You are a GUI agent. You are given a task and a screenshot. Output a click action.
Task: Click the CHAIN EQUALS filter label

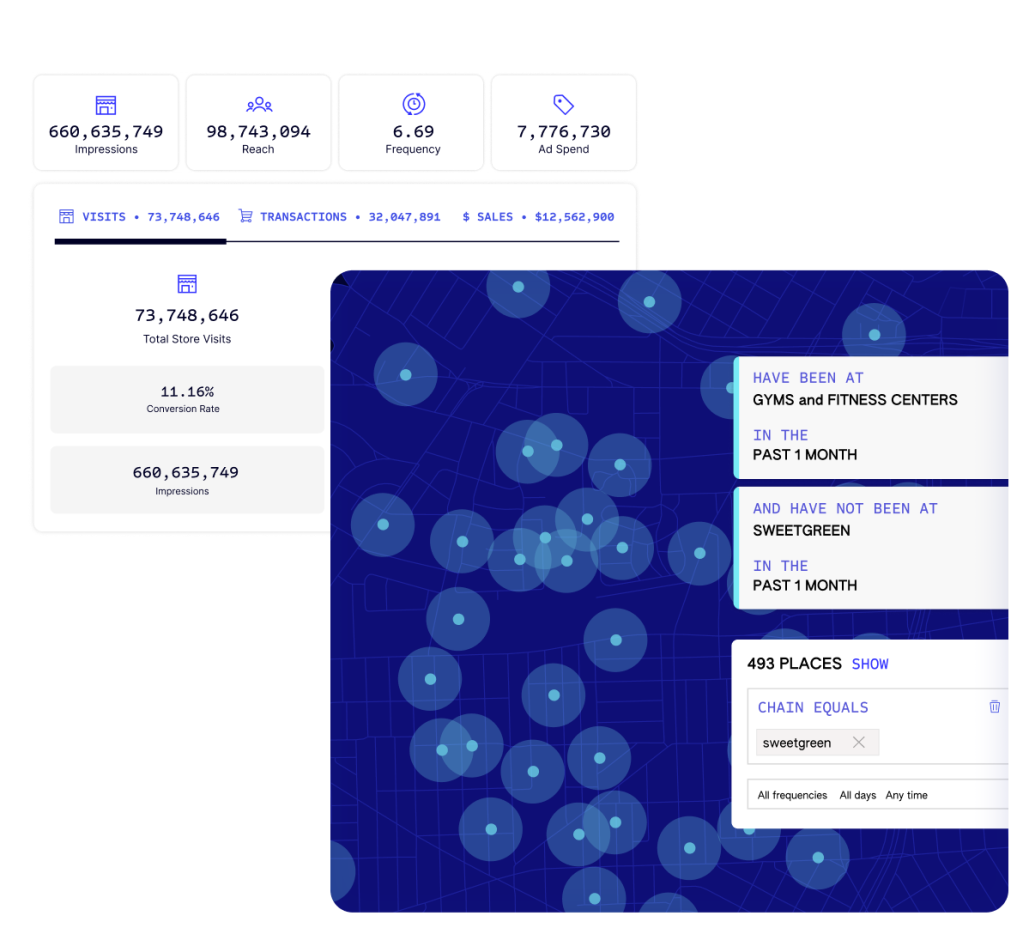point(813,707)
